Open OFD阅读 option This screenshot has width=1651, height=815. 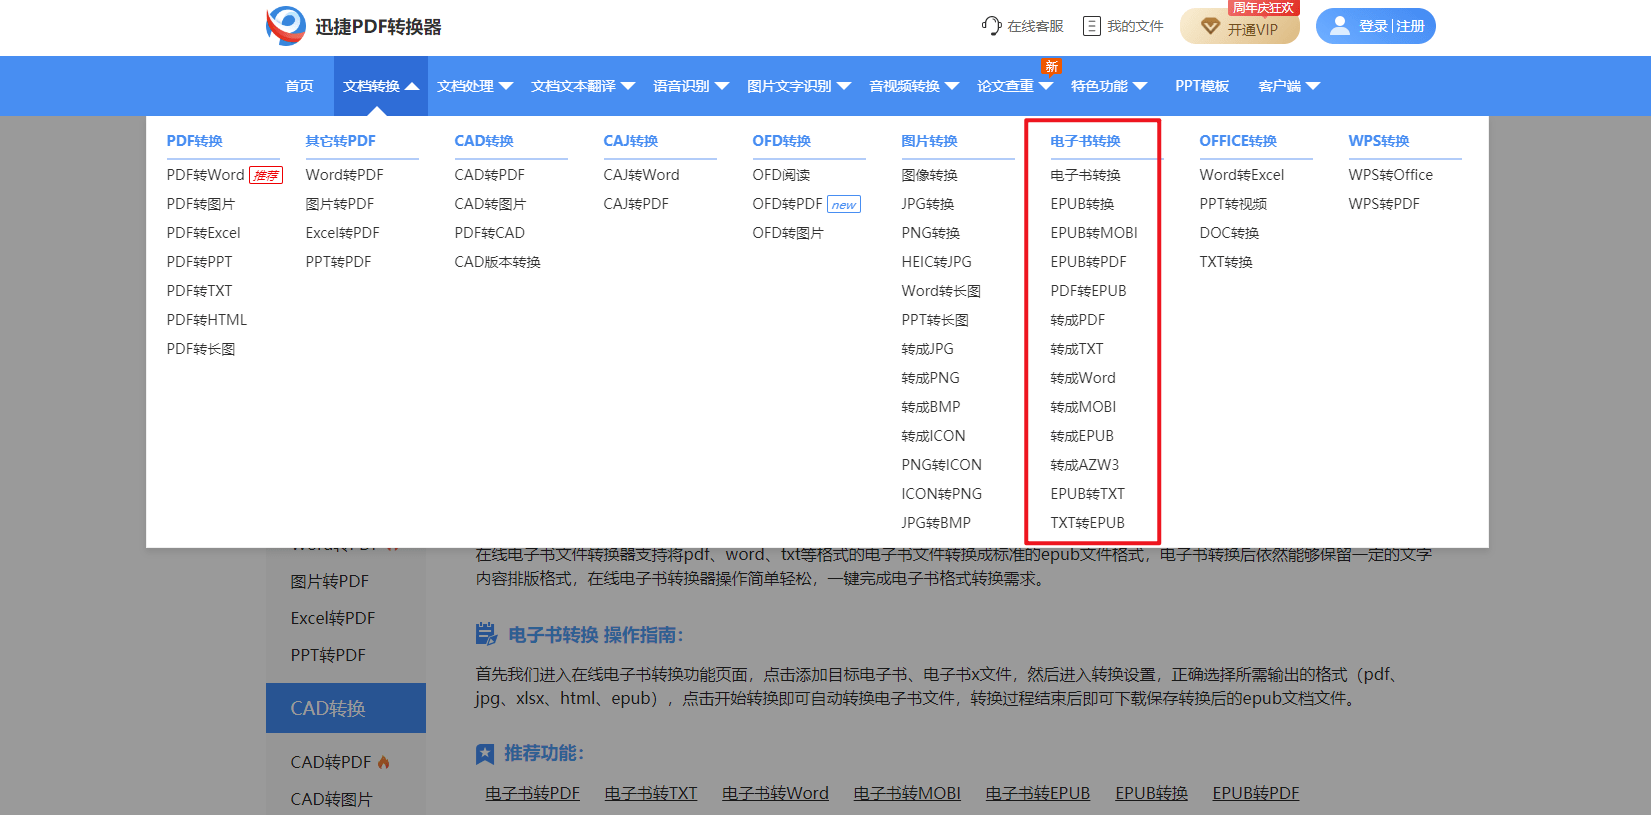[782, 175]
